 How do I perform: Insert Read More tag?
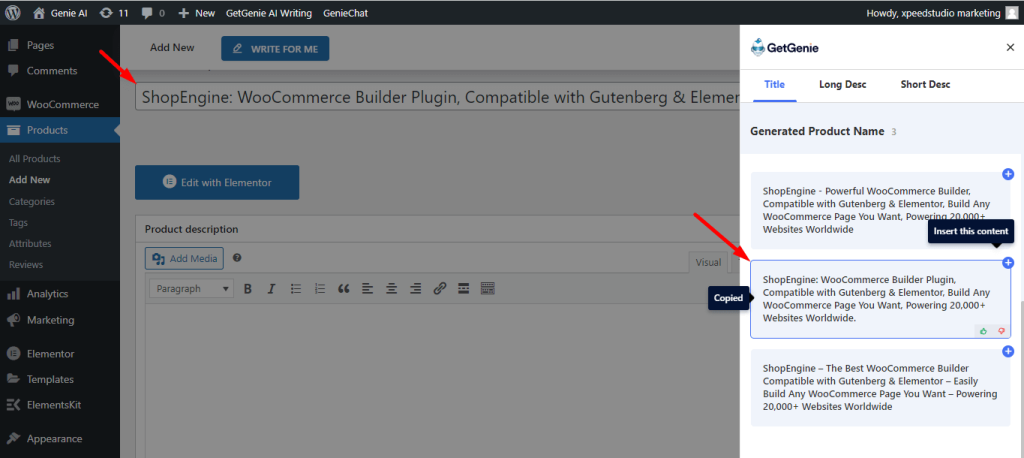[464, 288]
